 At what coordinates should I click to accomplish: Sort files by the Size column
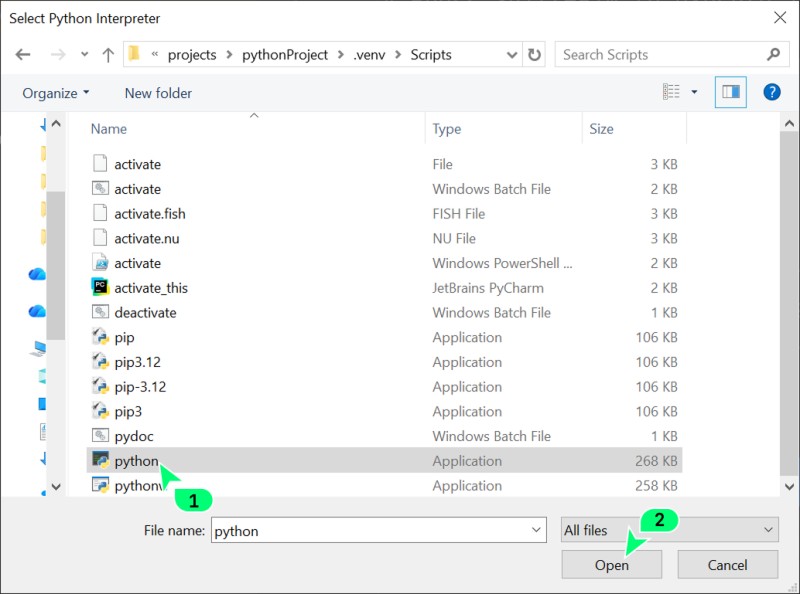point(601,129)
